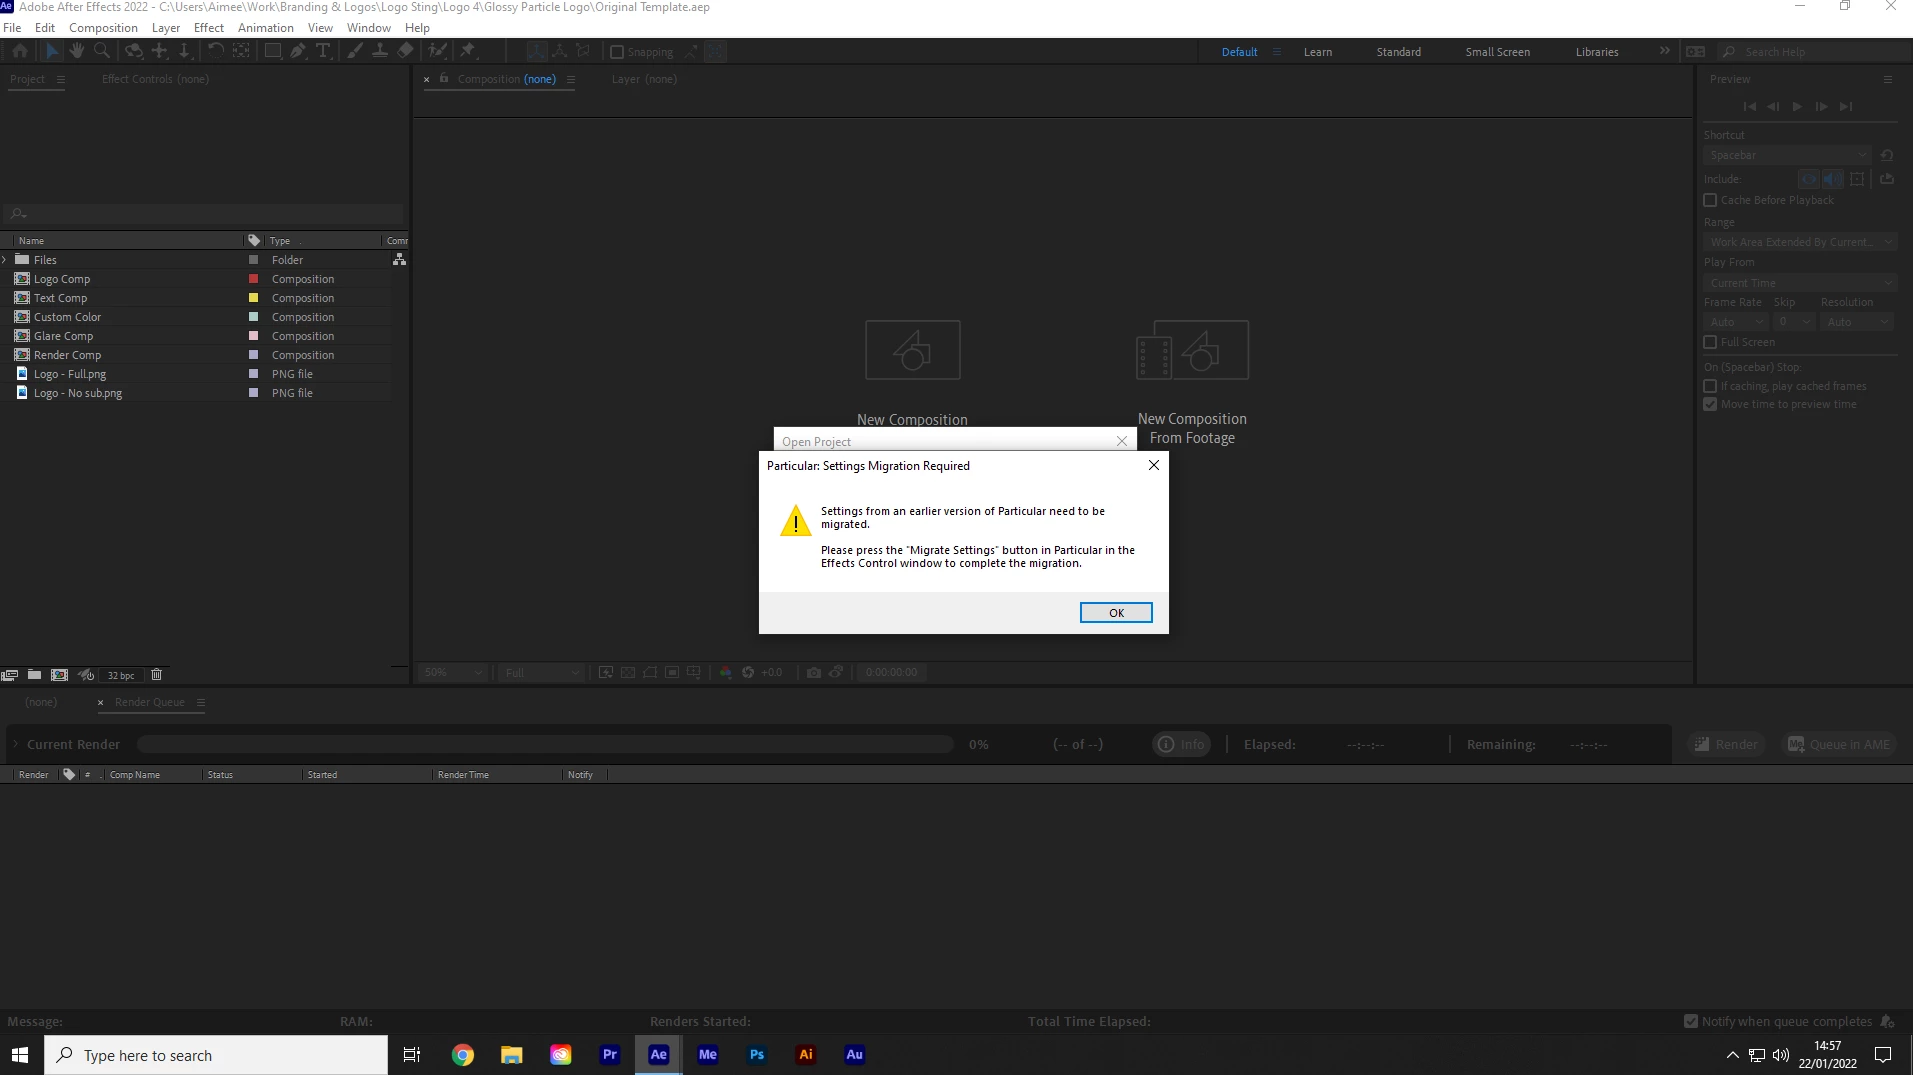The image size is (1913, 1075).
Task: Open the 32 bpc color depth setting
Action: pos(121,676)
